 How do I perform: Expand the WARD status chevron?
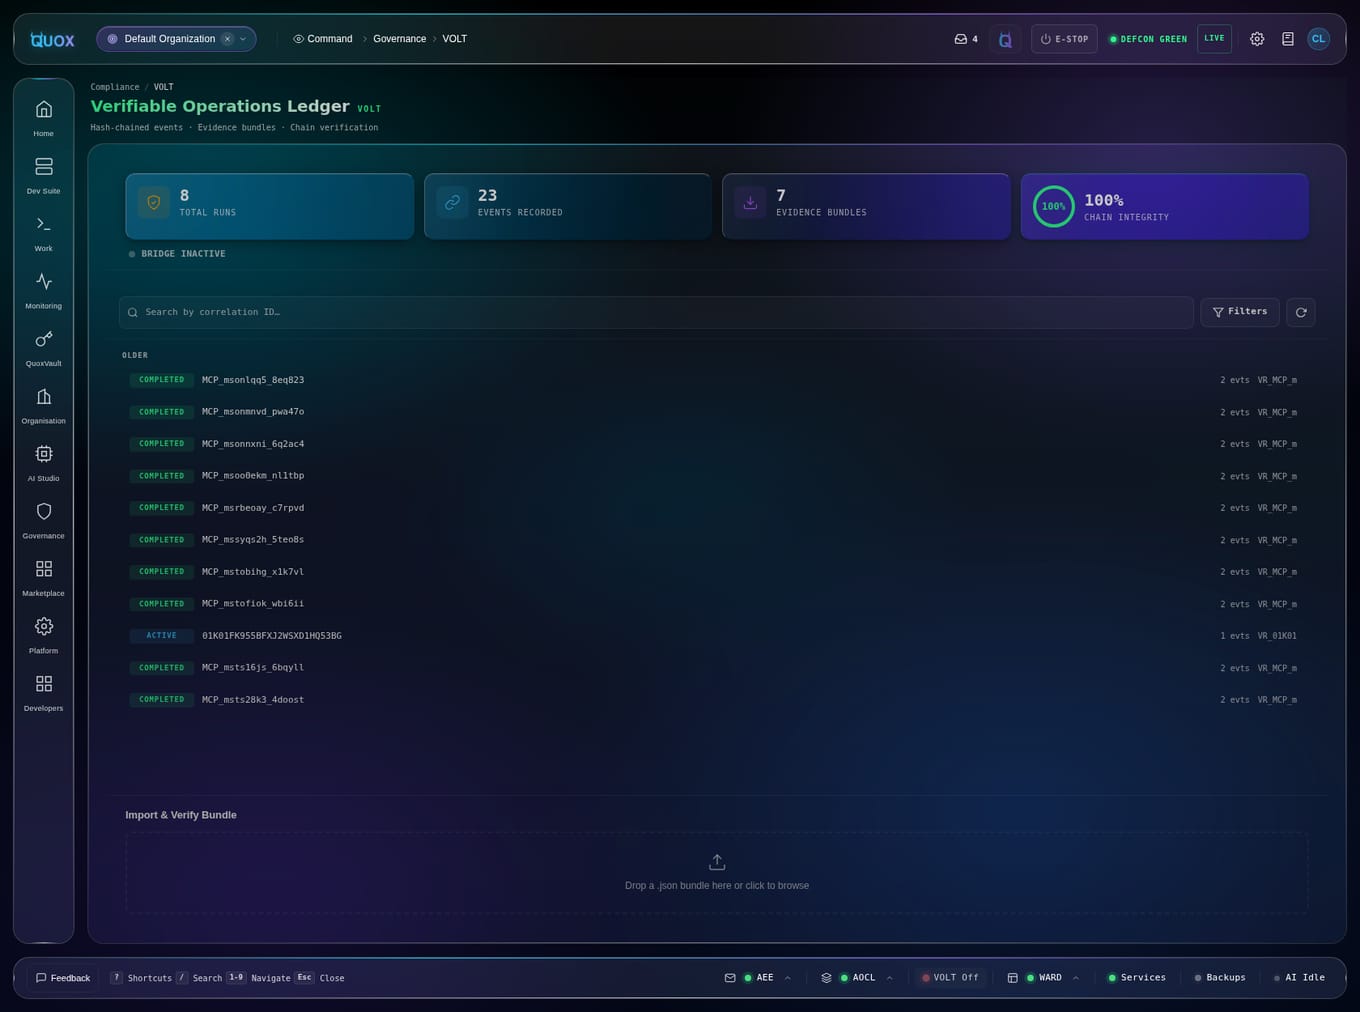click(x=1076, y=978)
